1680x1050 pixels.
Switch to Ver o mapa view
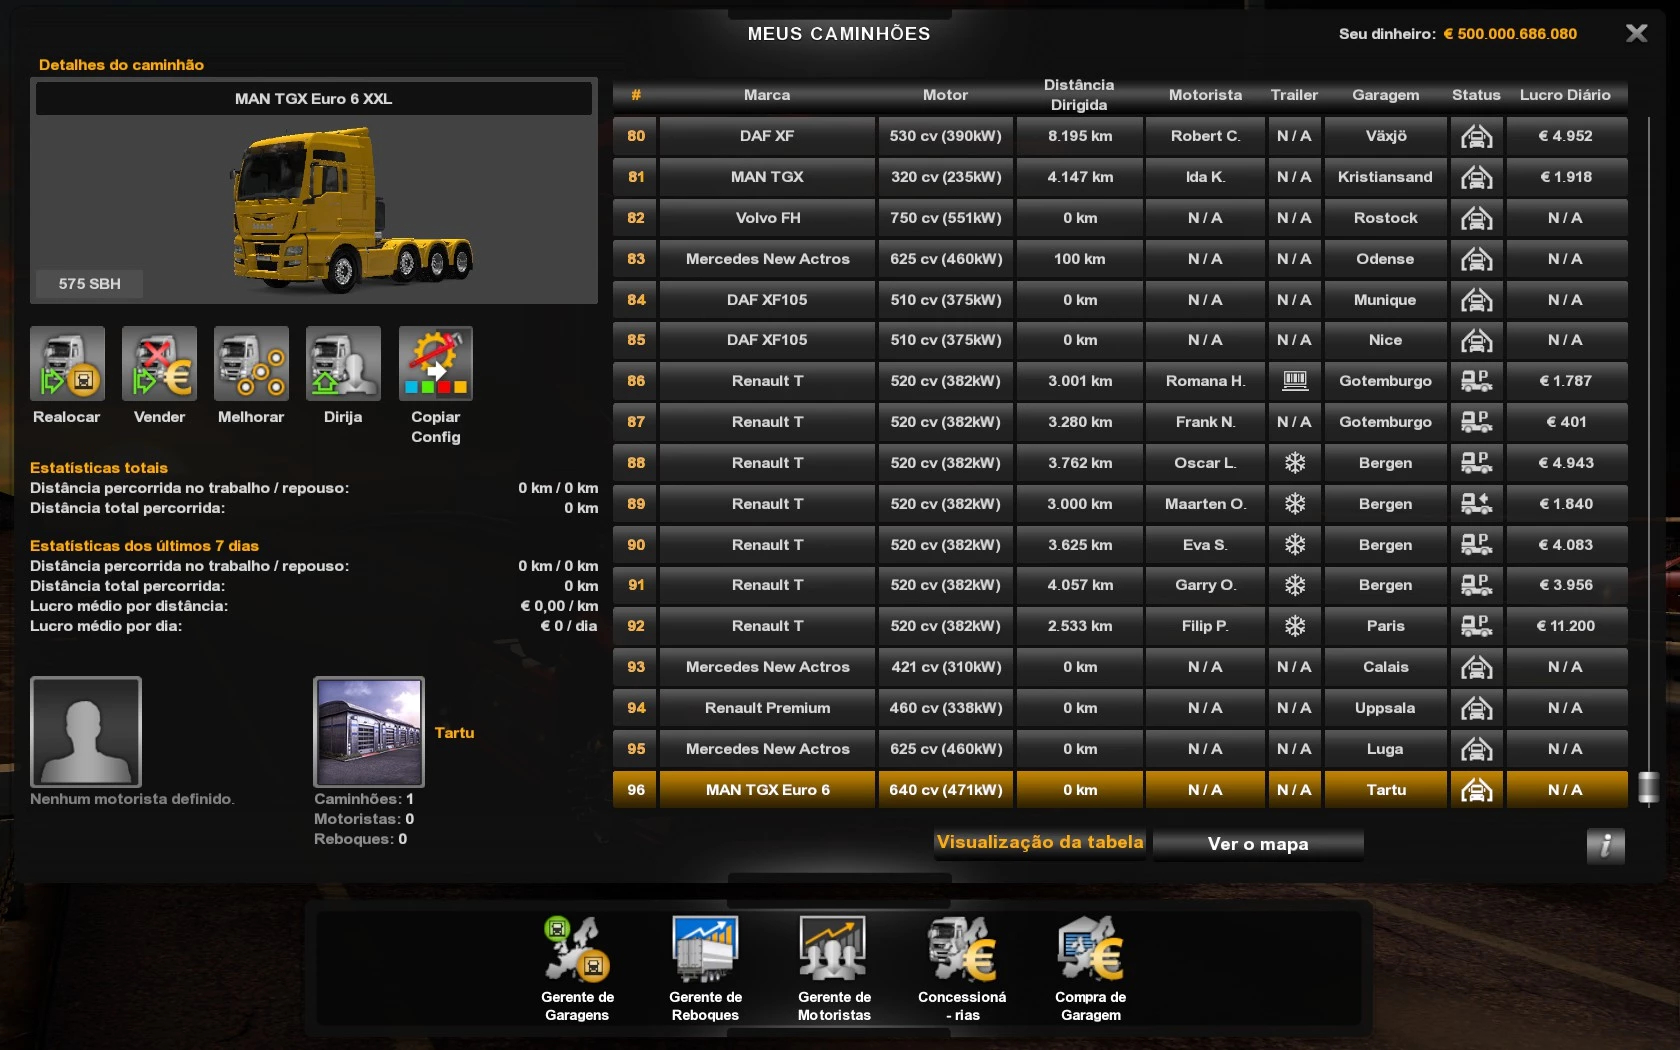point(1257,844)
